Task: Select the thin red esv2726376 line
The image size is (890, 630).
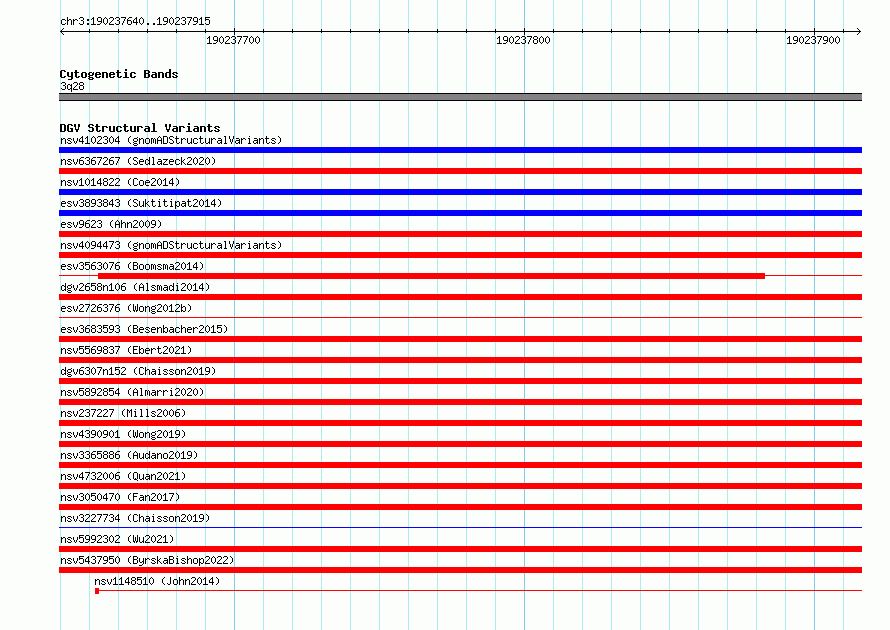Action: tap(460, 317)
